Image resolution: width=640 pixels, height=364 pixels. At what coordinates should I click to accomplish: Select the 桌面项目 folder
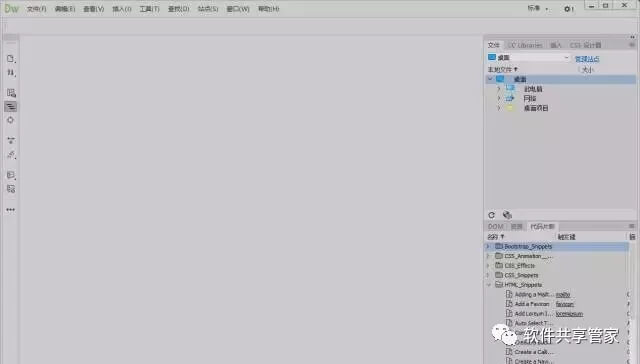[536, 108]
